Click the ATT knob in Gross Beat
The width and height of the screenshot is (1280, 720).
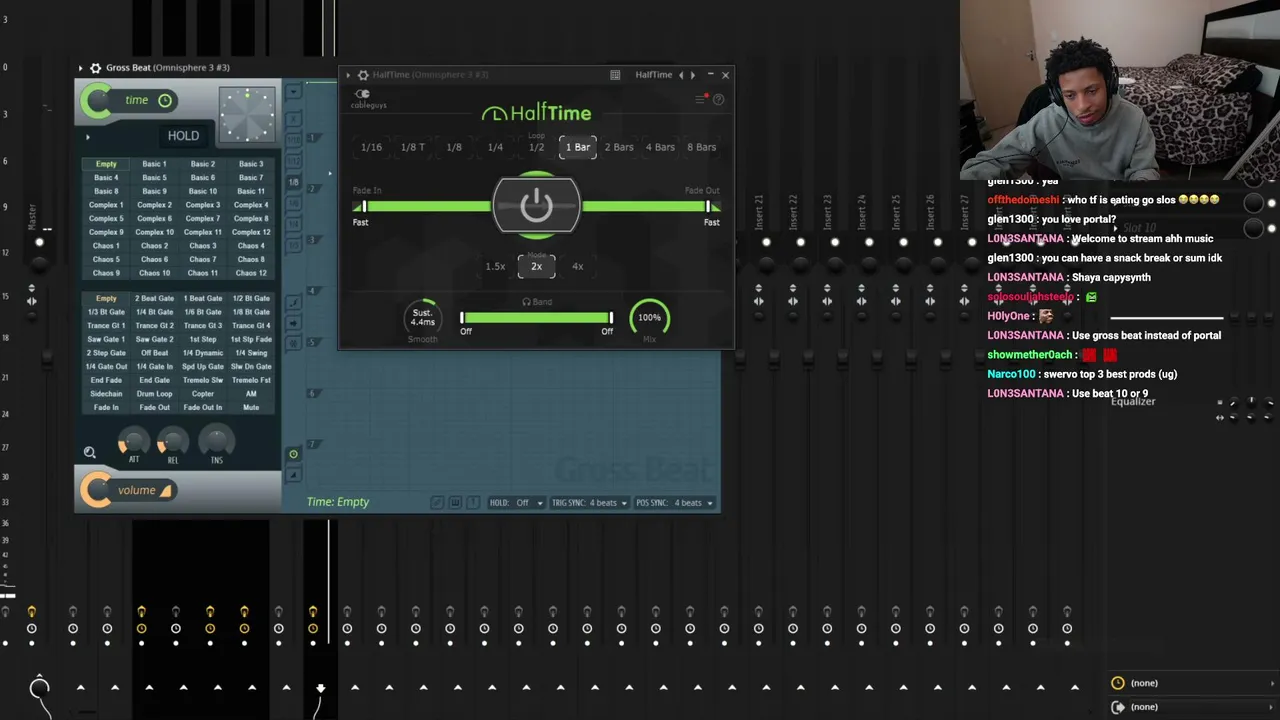[x=133, y=441]
